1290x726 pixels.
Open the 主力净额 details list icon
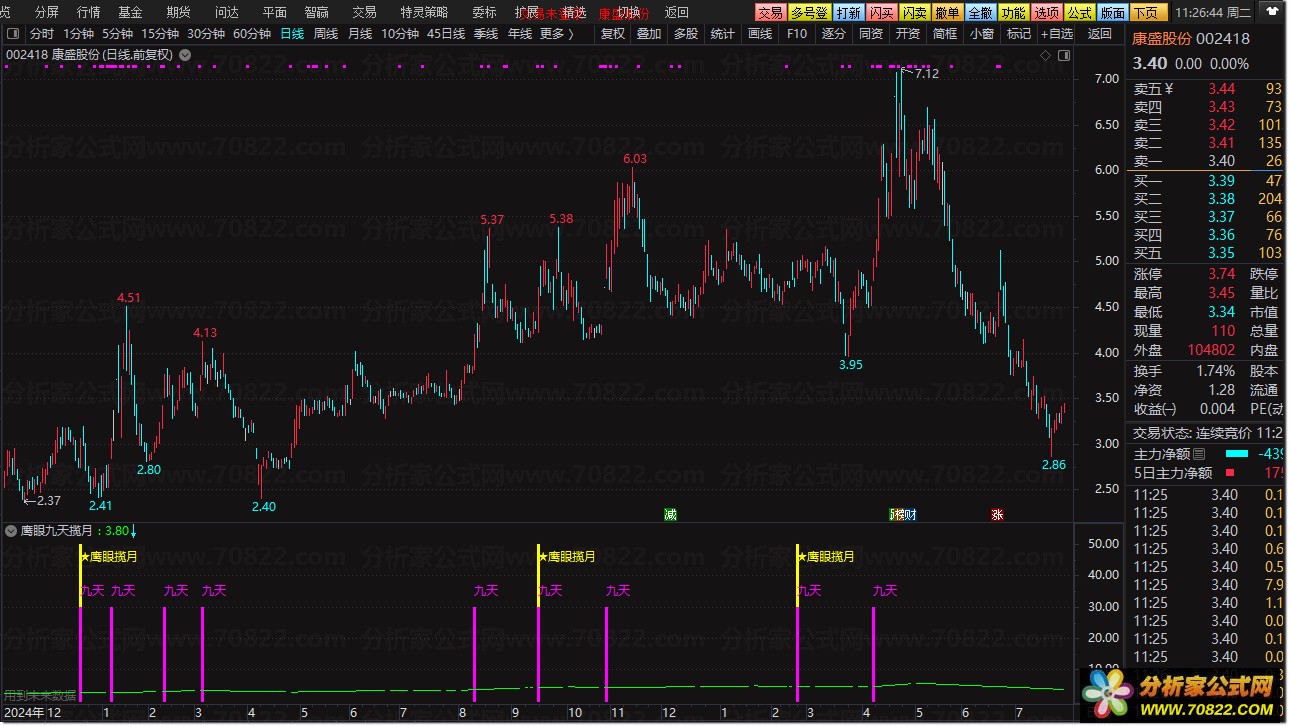pyautogui.click(x=1200, y=454)
